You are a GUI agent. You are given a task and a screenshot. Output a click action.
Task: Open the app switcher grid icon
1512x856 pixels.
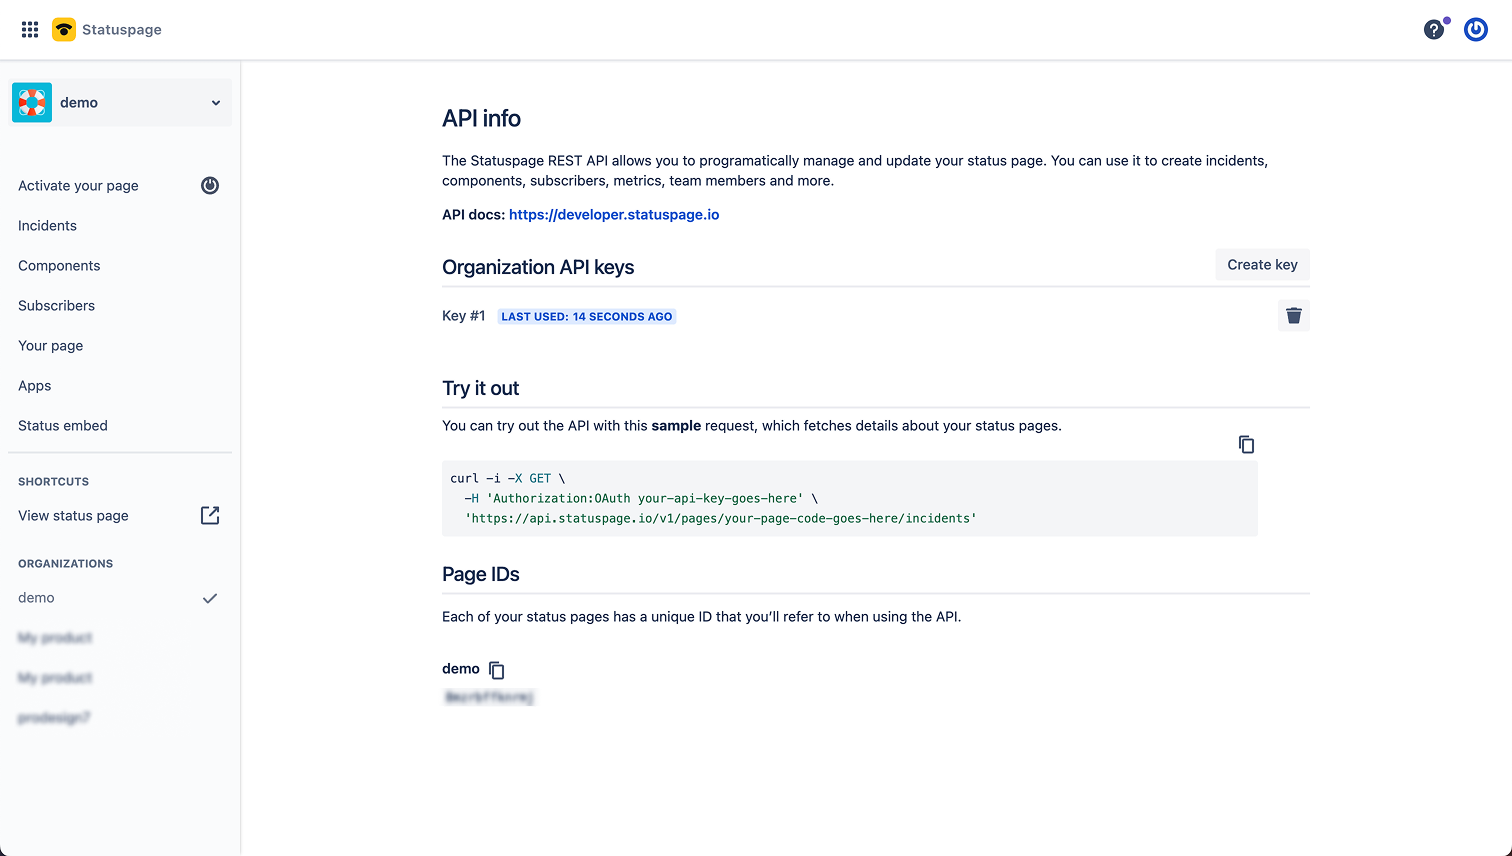tap(30, 30)
